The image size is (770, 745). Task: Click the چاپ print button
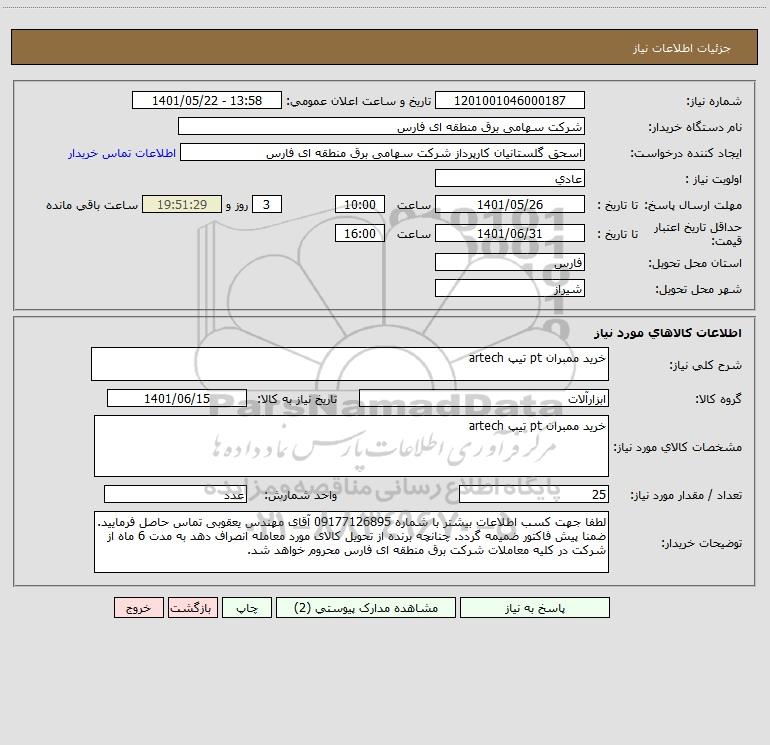[247, 607]
